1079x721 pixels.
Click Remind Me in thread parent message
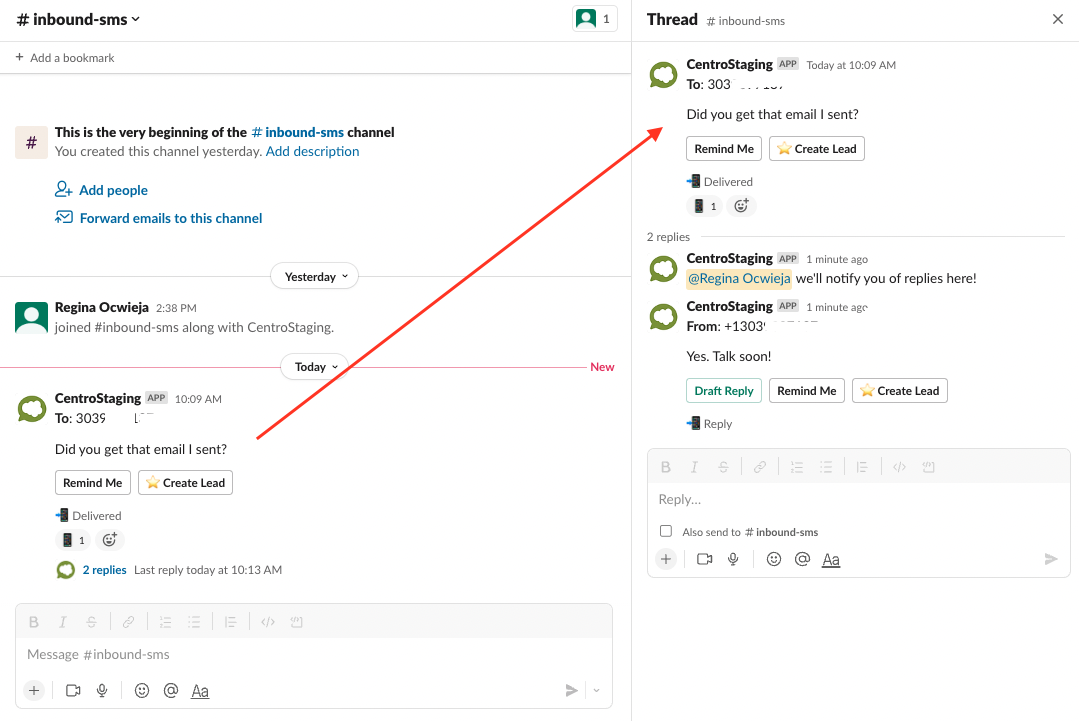pyautogui.click(x=724, y=149)
